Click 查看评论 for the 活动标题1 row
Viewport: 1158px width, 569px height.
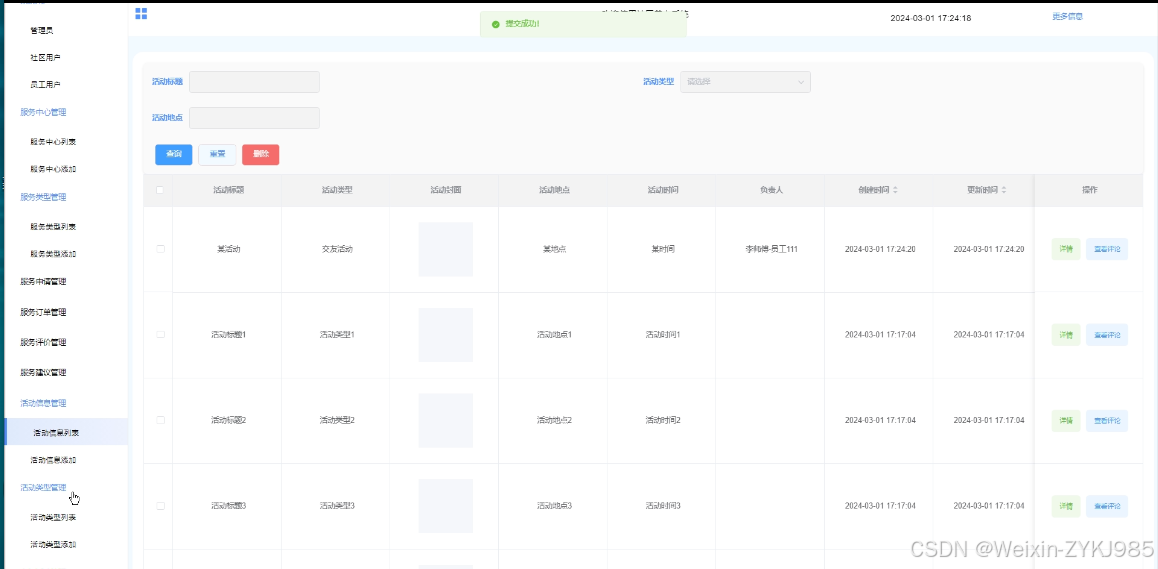pos(1107,335)
